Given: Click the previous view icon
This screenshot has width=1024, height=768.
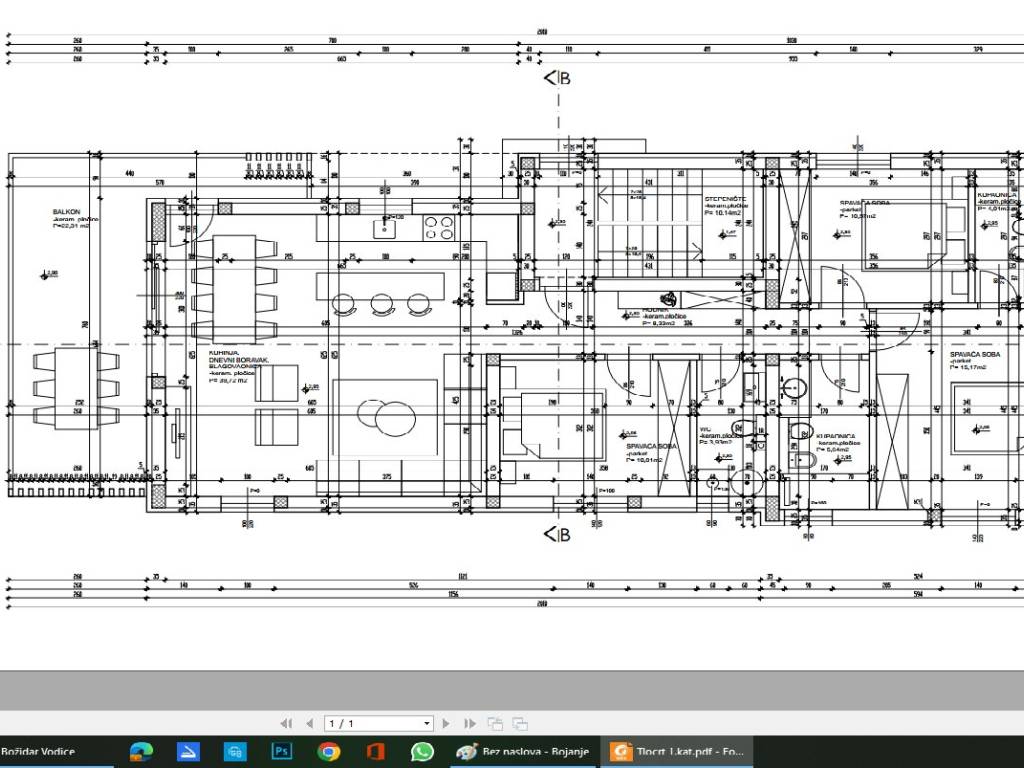Looking at the screenshot, I should [494, 723].
